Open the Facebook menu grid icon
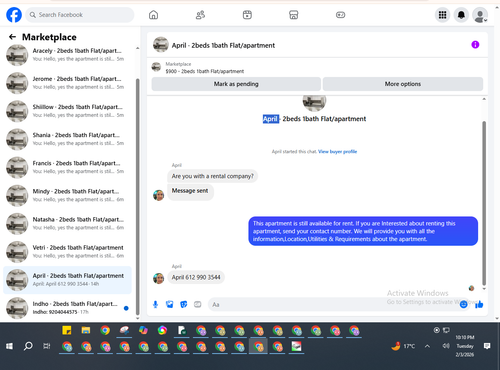 [442, 15]
